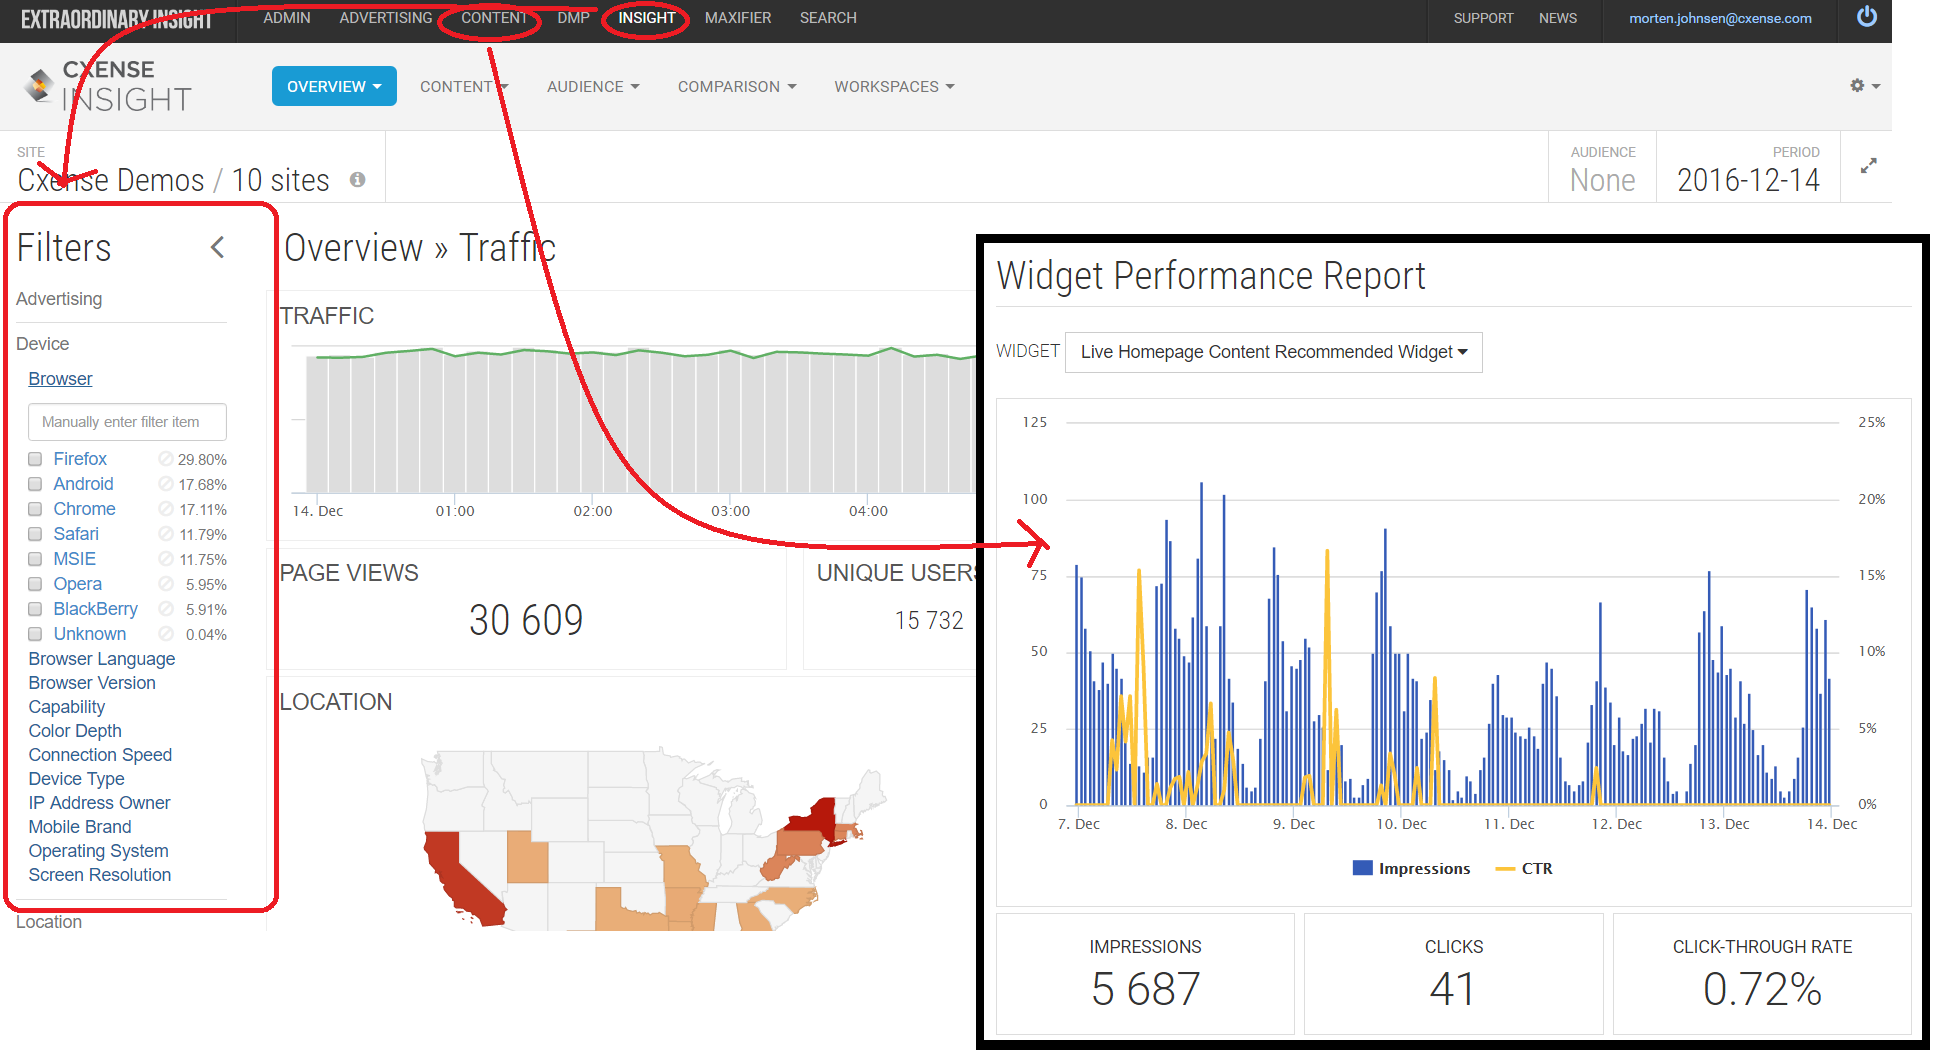
Task: Click the Operating System filter link
Action: pyautogui.click(x=98, y=851)
